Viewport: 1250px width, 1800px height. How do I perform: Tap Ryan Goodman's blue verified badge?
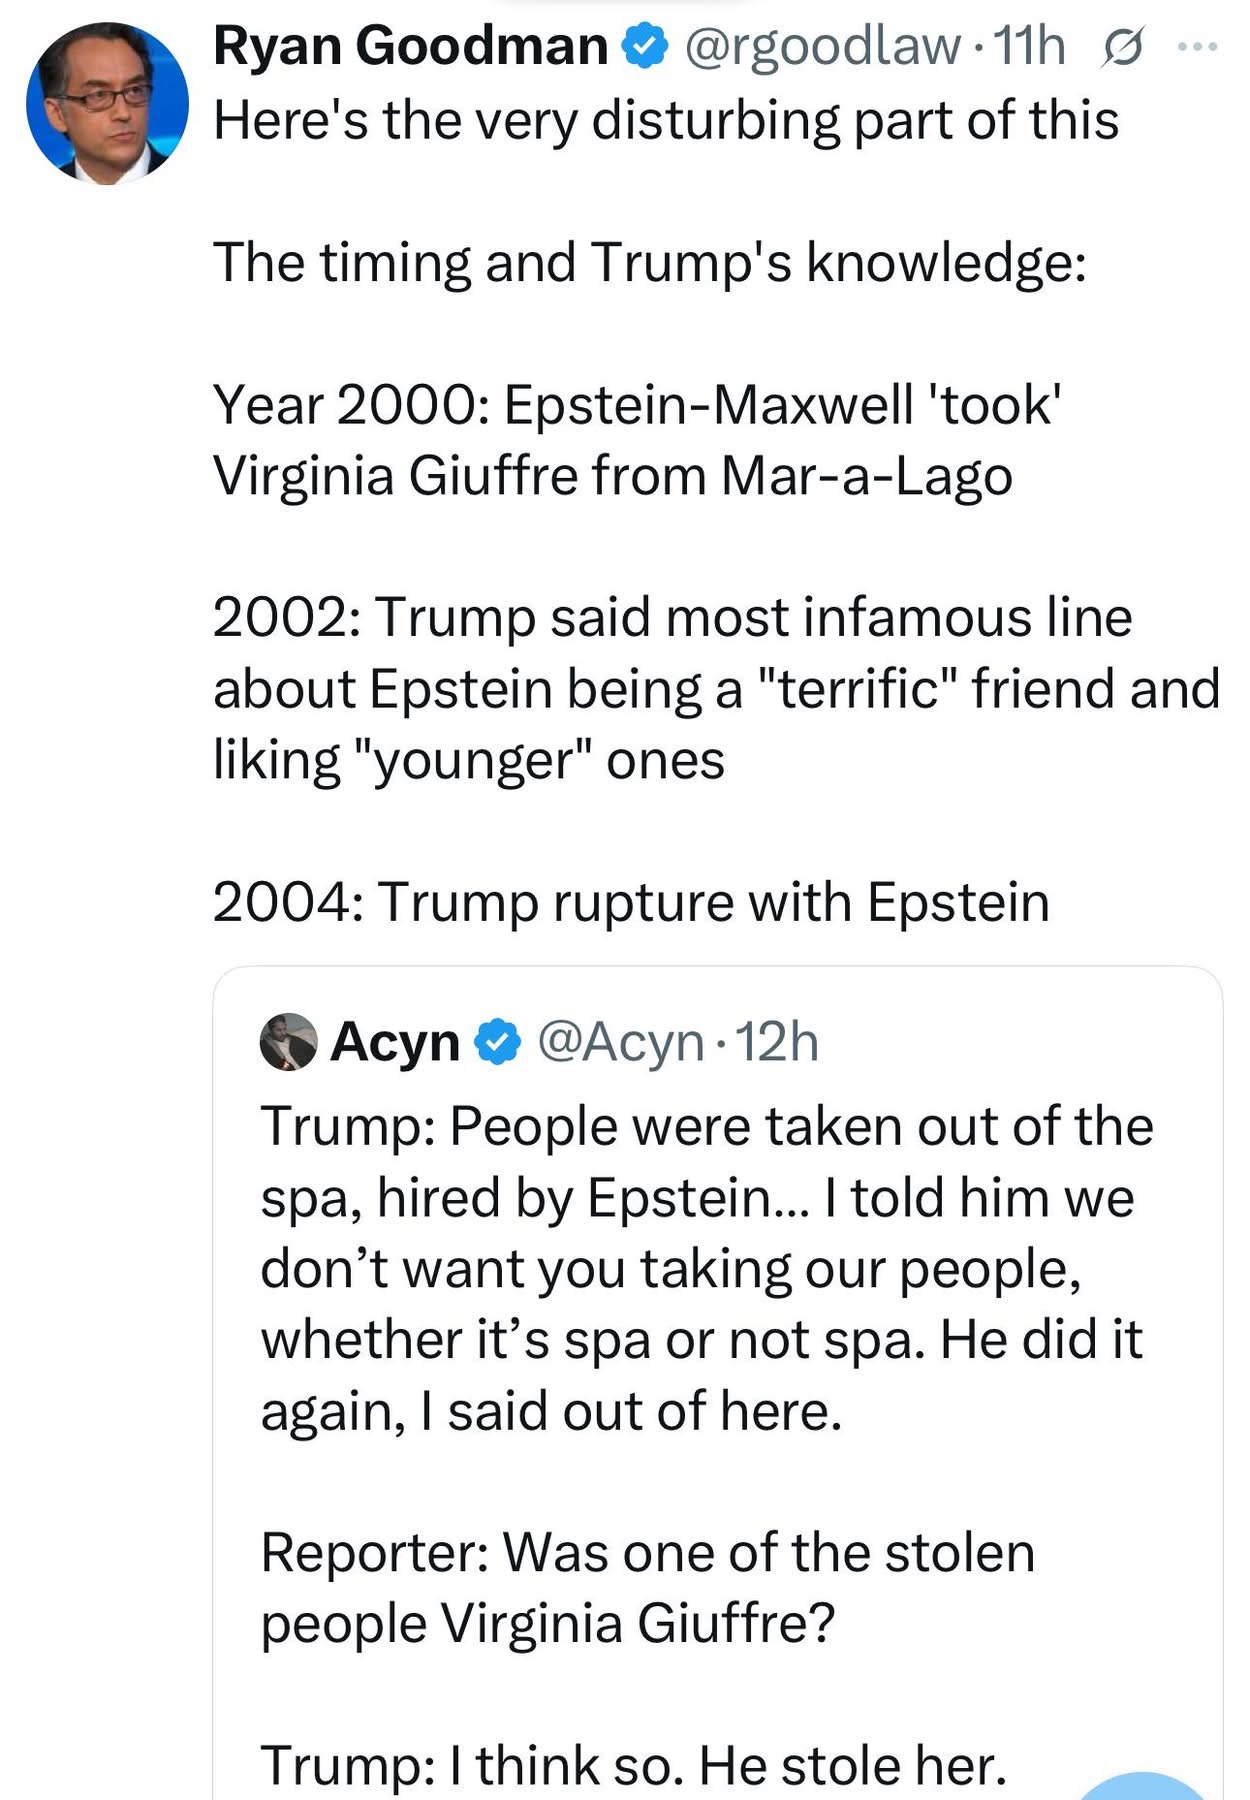(645, 47)
